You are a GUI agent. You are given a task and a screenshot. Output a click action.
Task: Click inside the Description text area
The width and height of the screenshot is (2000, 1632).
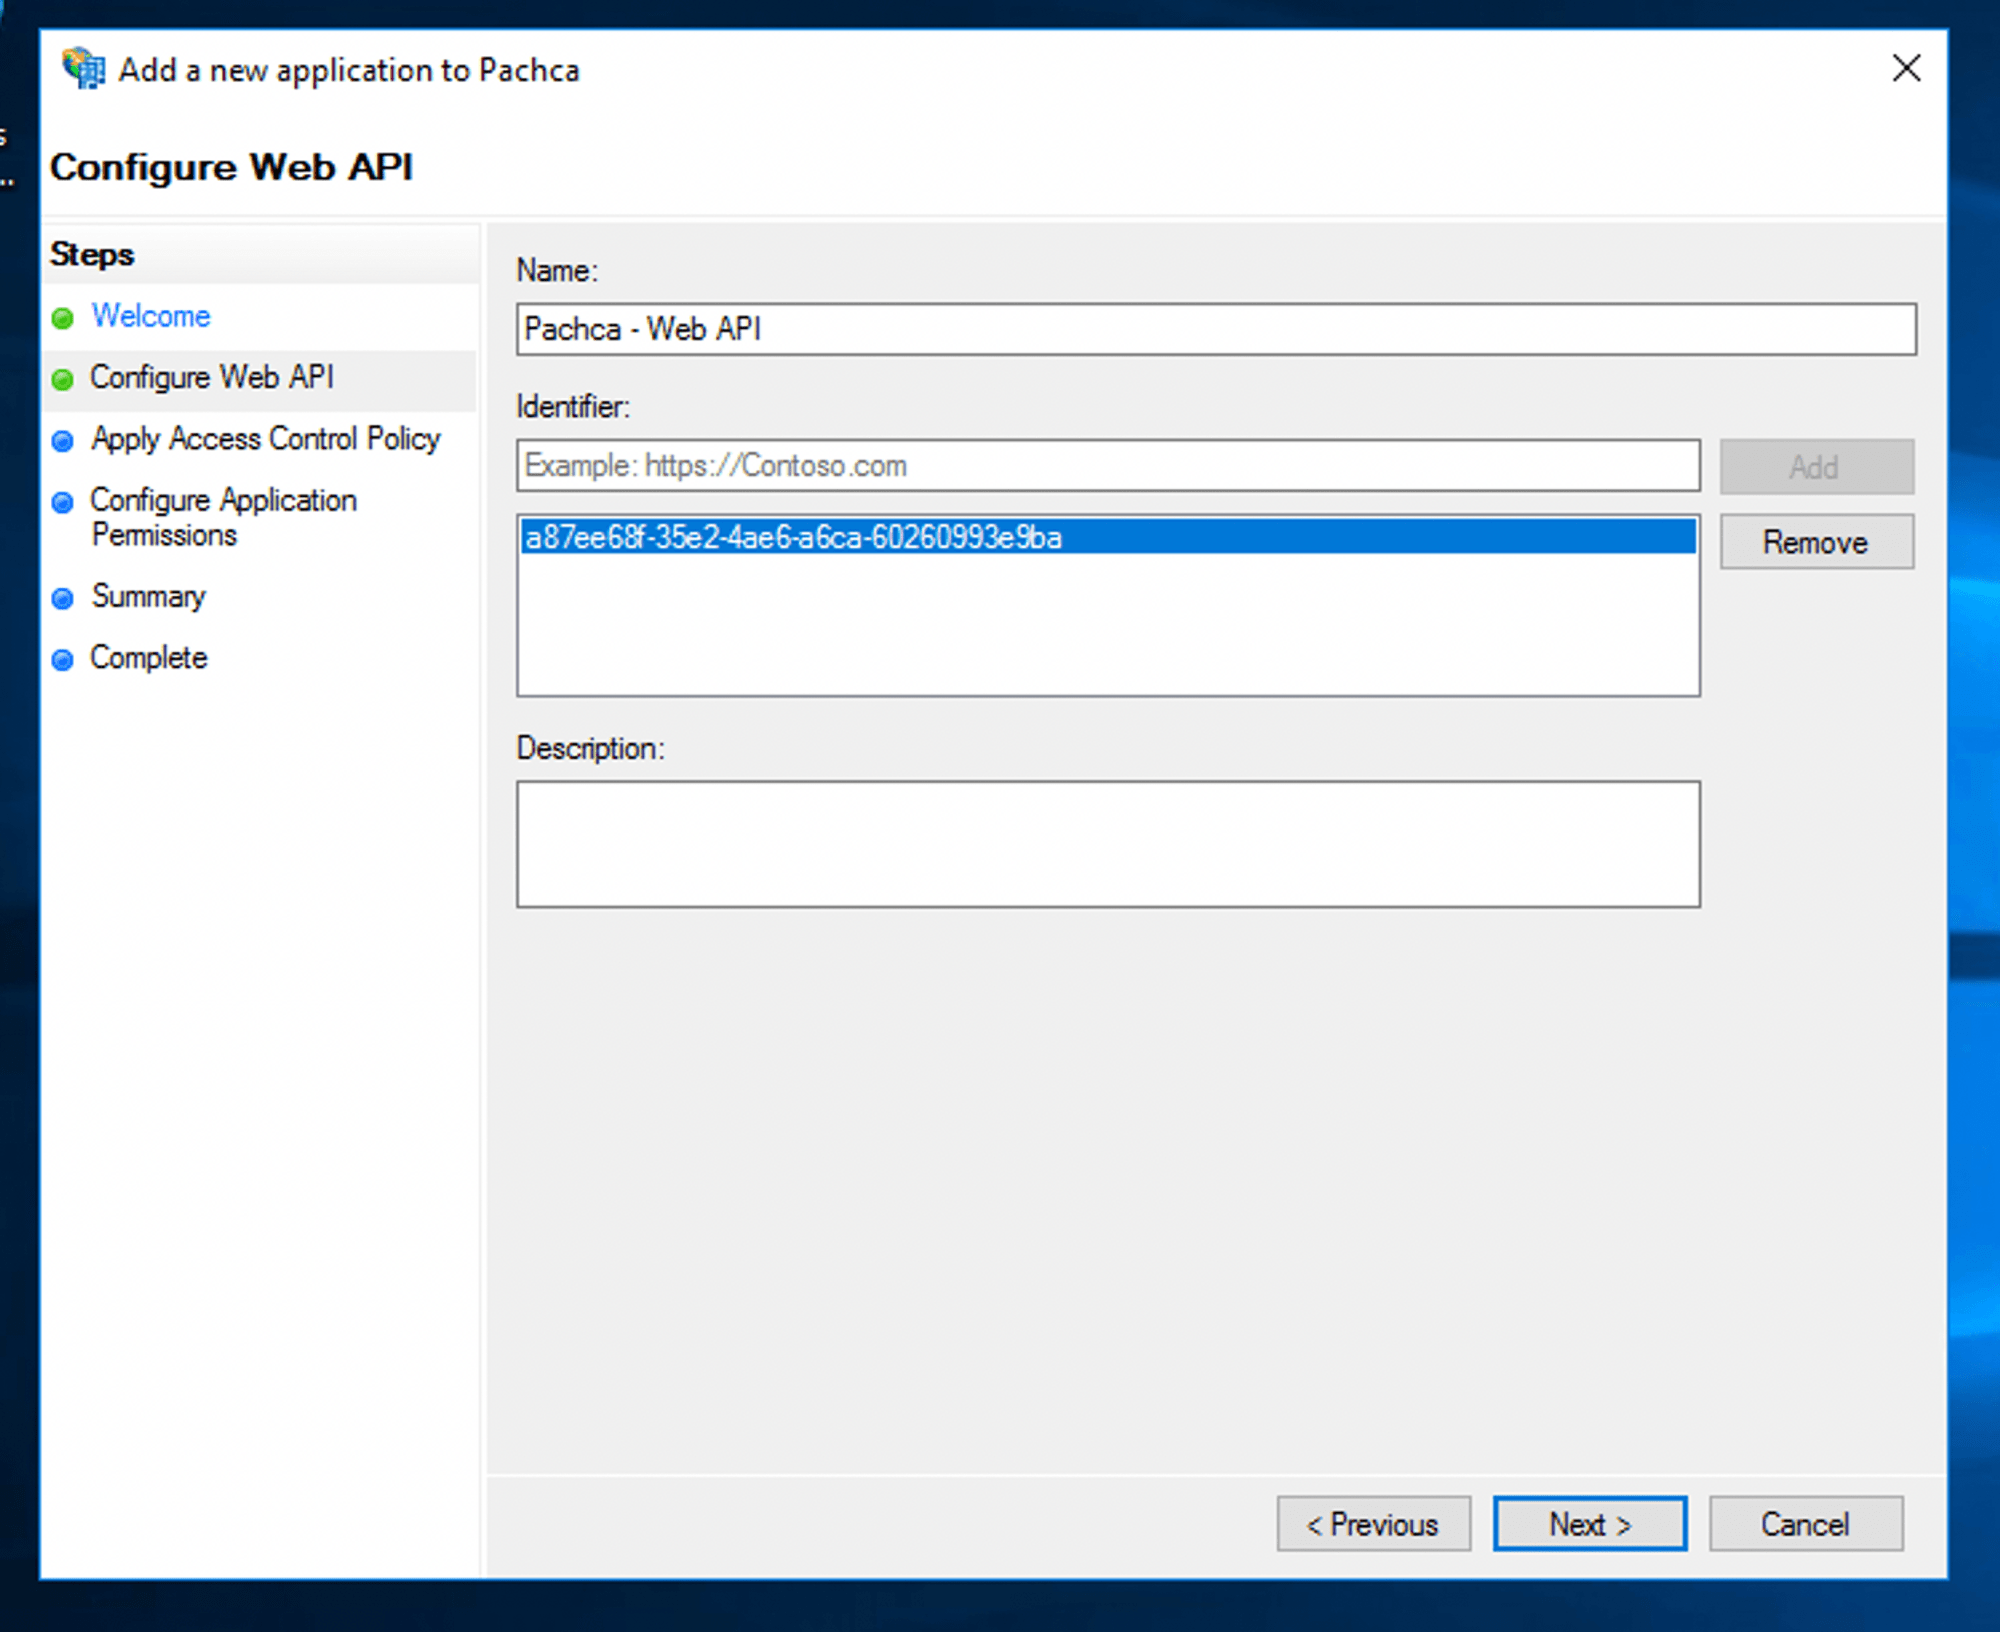click(1107, 844)
